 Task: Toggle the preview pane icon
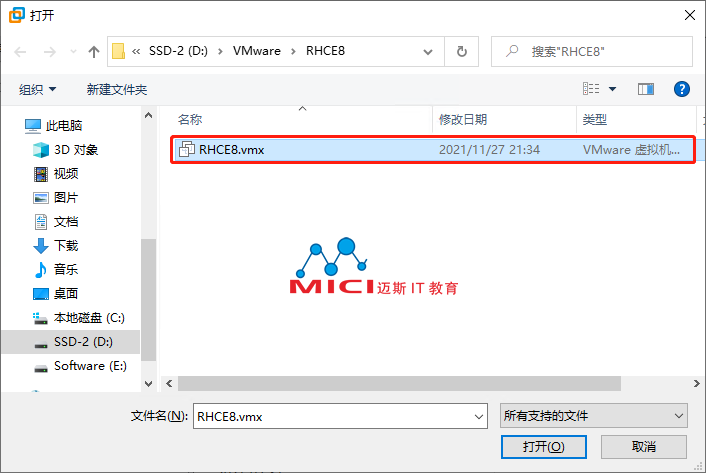coord(646,89)
